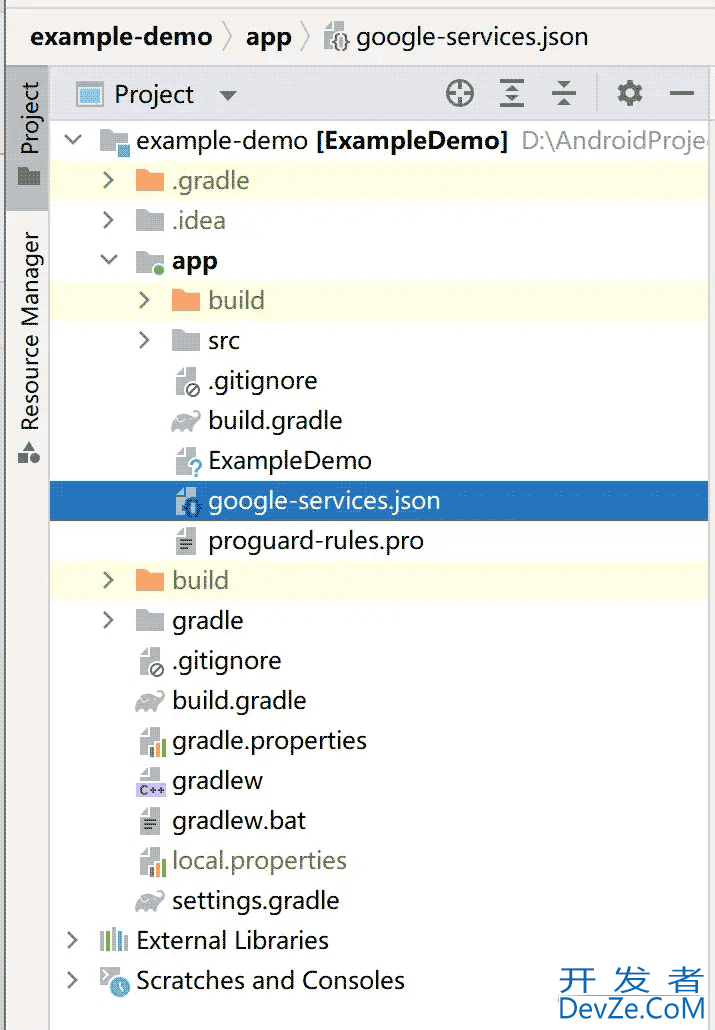This screenshot has width=715, height=1030.
Task: Hide the Project panel with minus icon
Action: (x=681, y=93)
